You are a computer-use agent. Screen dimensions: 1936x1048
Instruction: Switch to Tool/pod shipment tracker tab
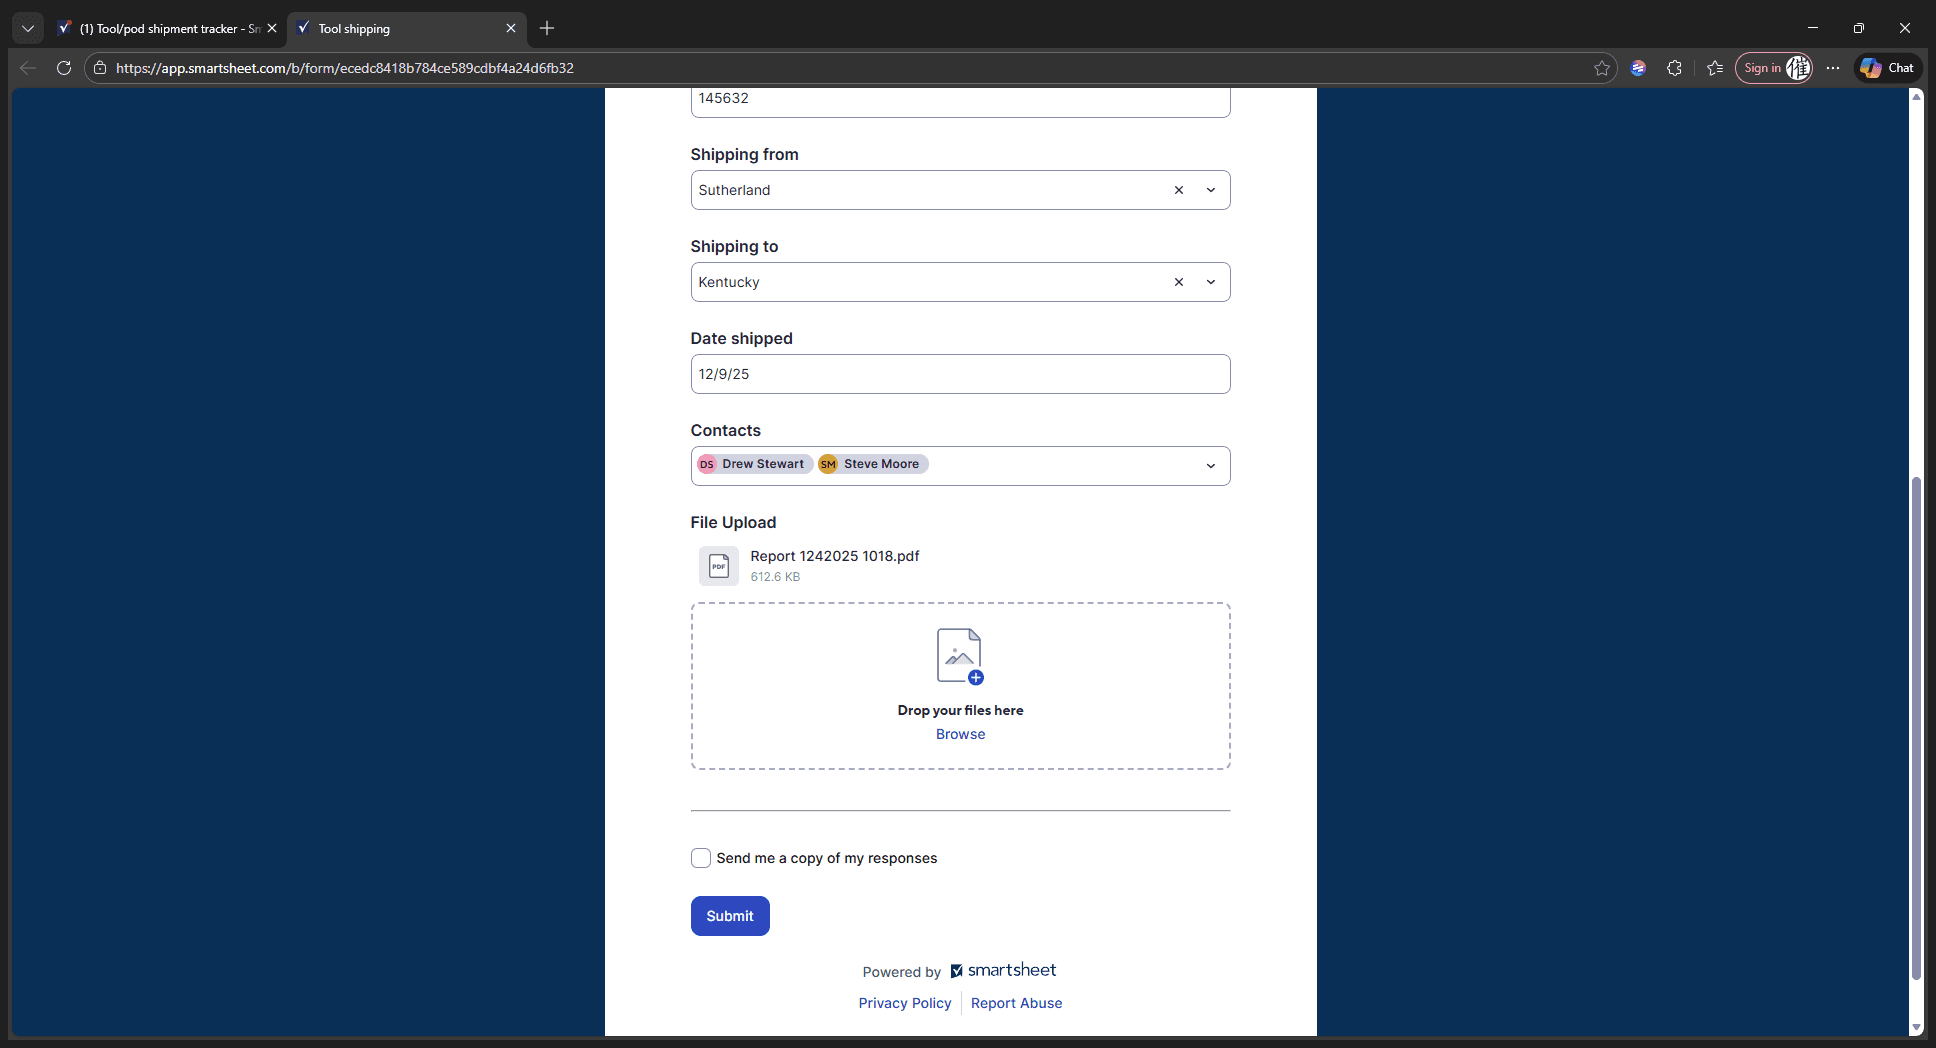tap(166, 29)
